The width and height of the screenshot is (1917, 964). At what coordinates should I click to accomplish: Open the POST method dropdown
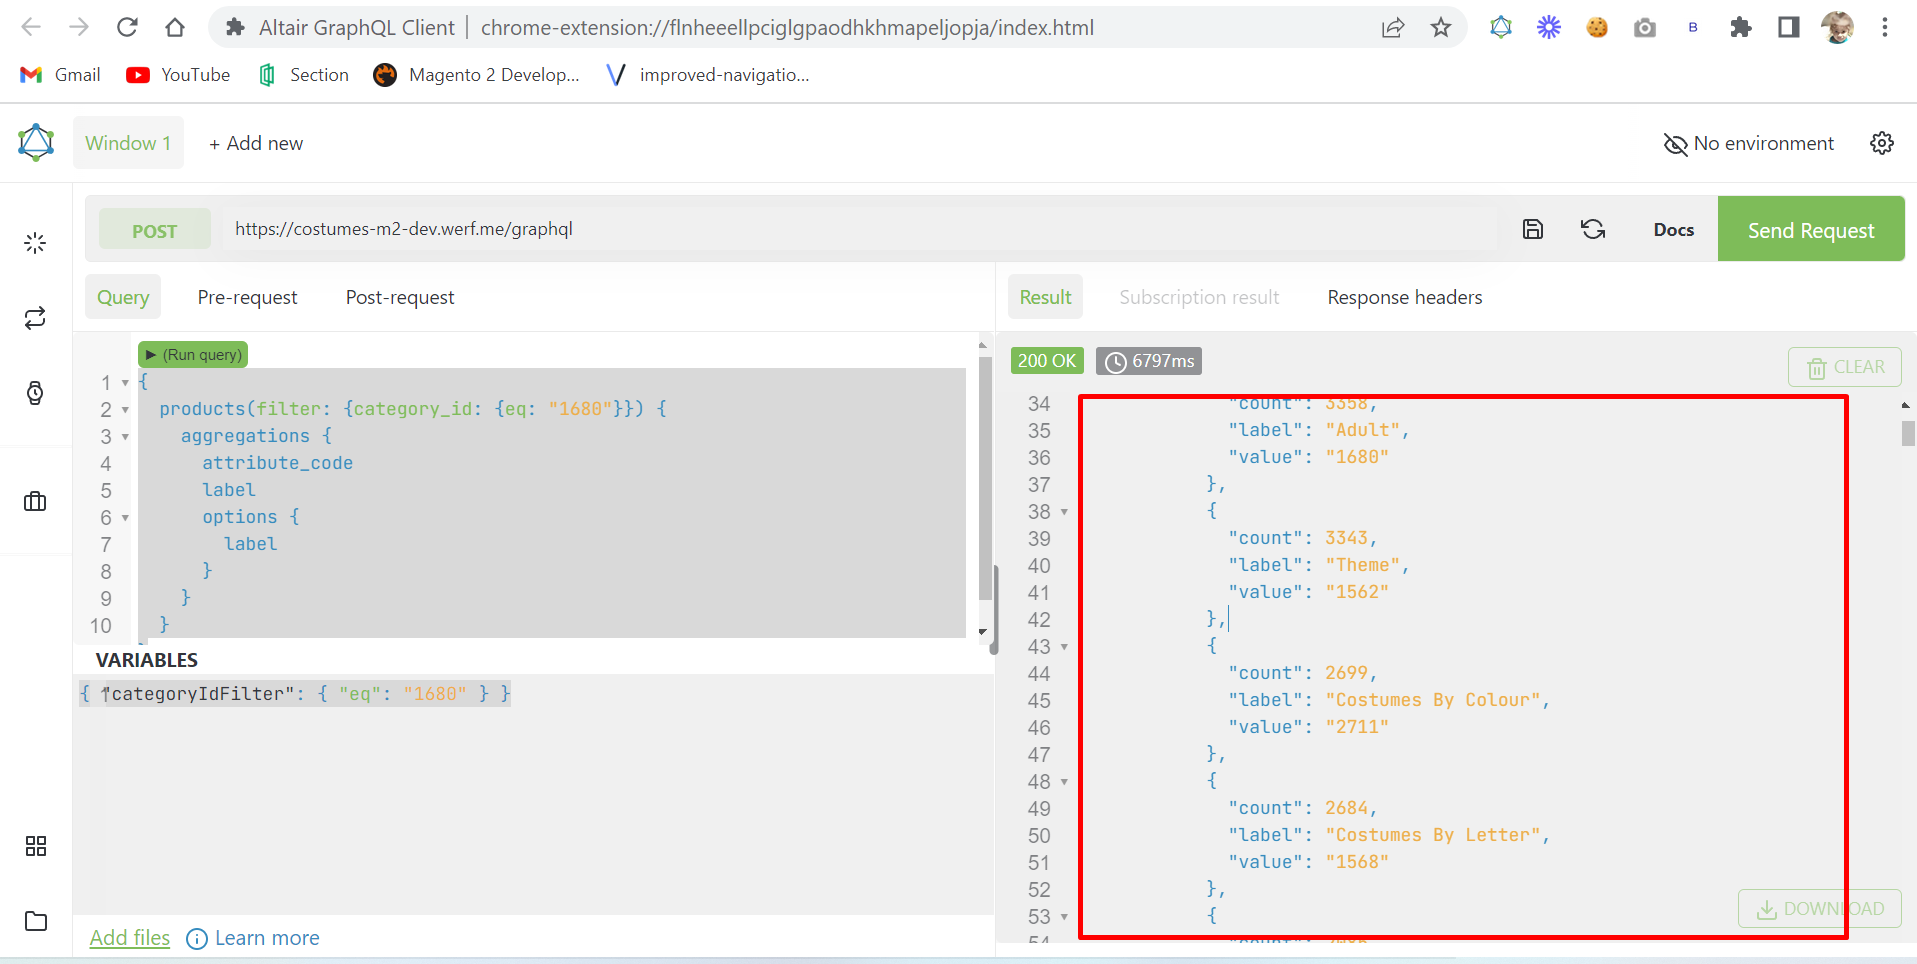point(155,229)
